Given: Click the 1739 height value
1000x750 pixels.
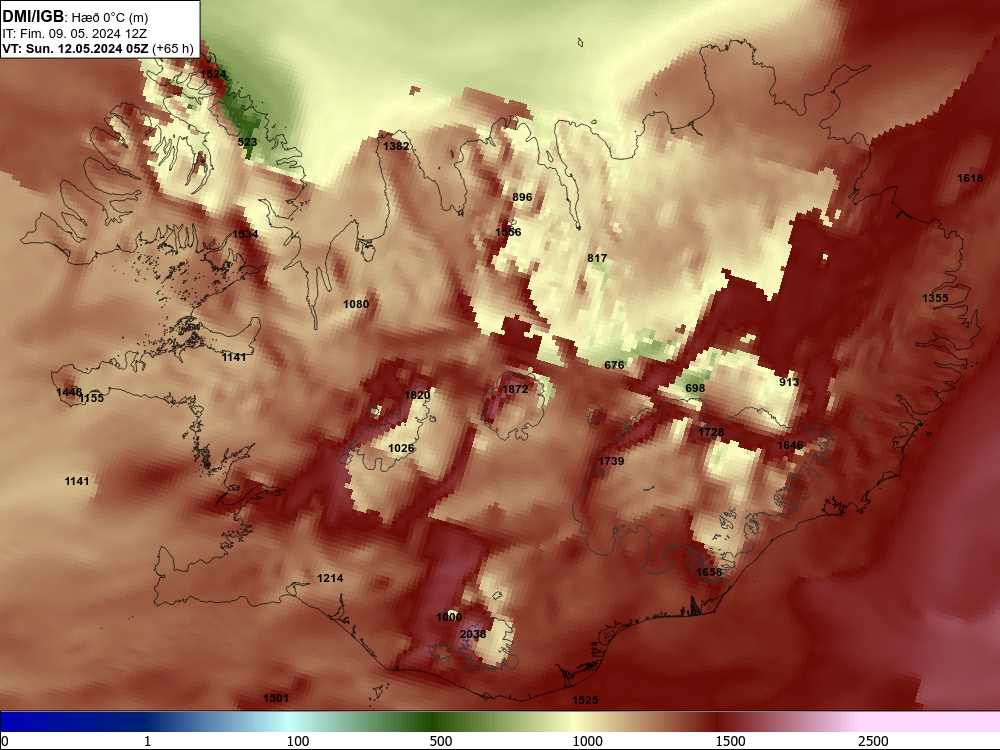Looking at the screenshot, I should click(x=611, y=461).
